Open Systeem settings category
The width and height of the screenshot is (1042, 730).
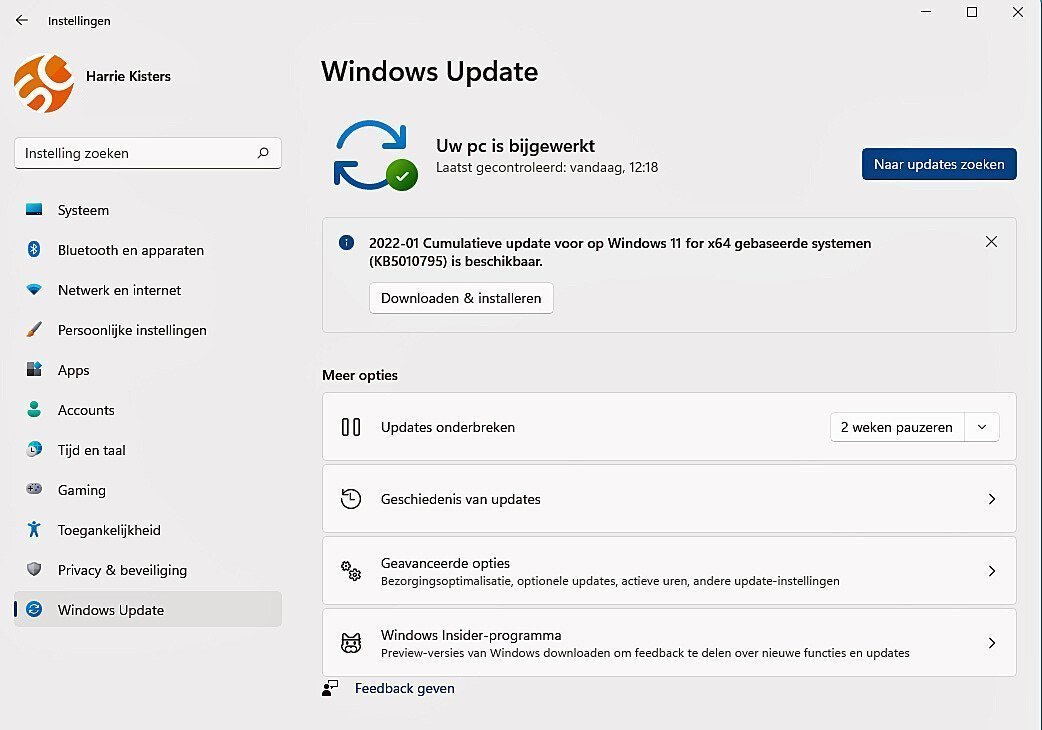coord(148,210)
